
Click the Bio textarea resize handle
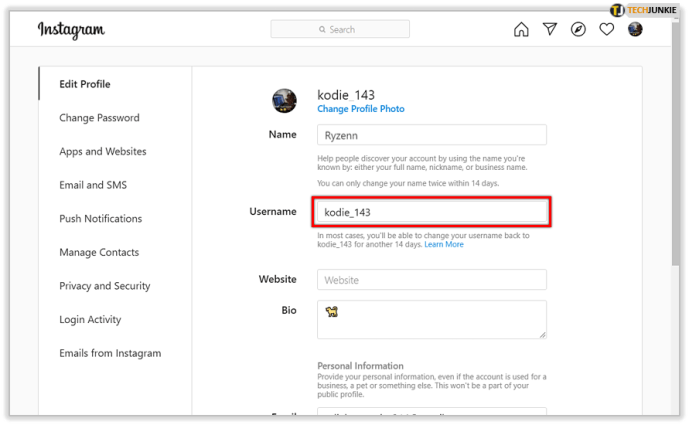543,335
